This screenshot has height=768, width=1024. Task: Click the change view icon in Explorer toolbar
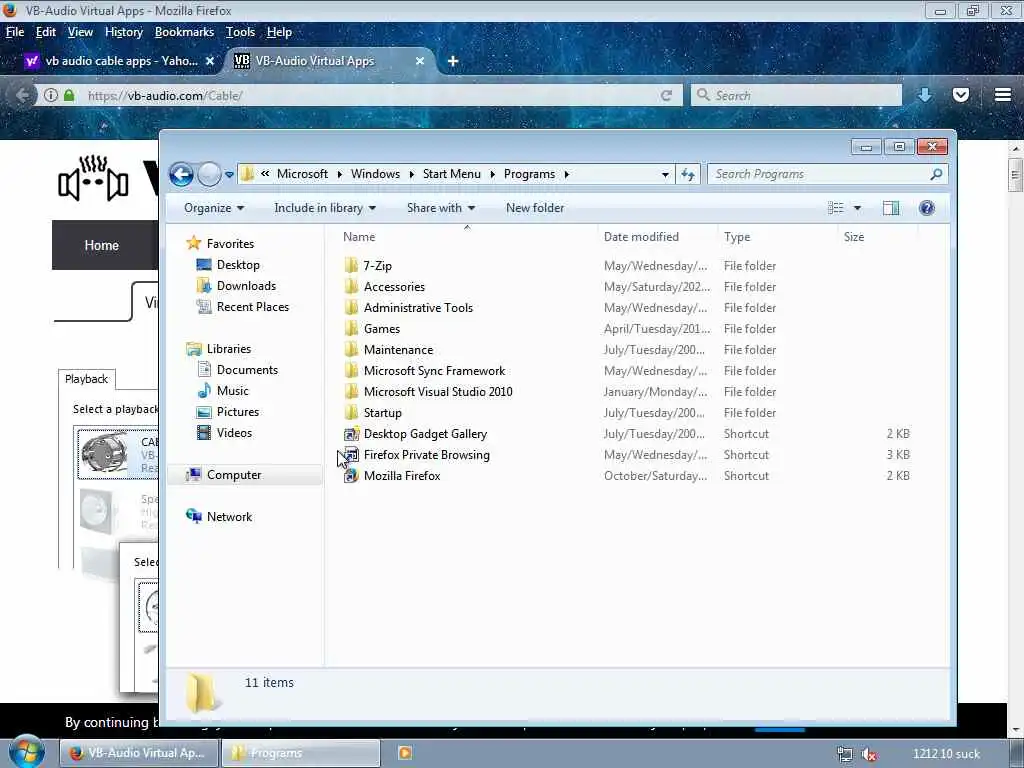pos(836,208)
